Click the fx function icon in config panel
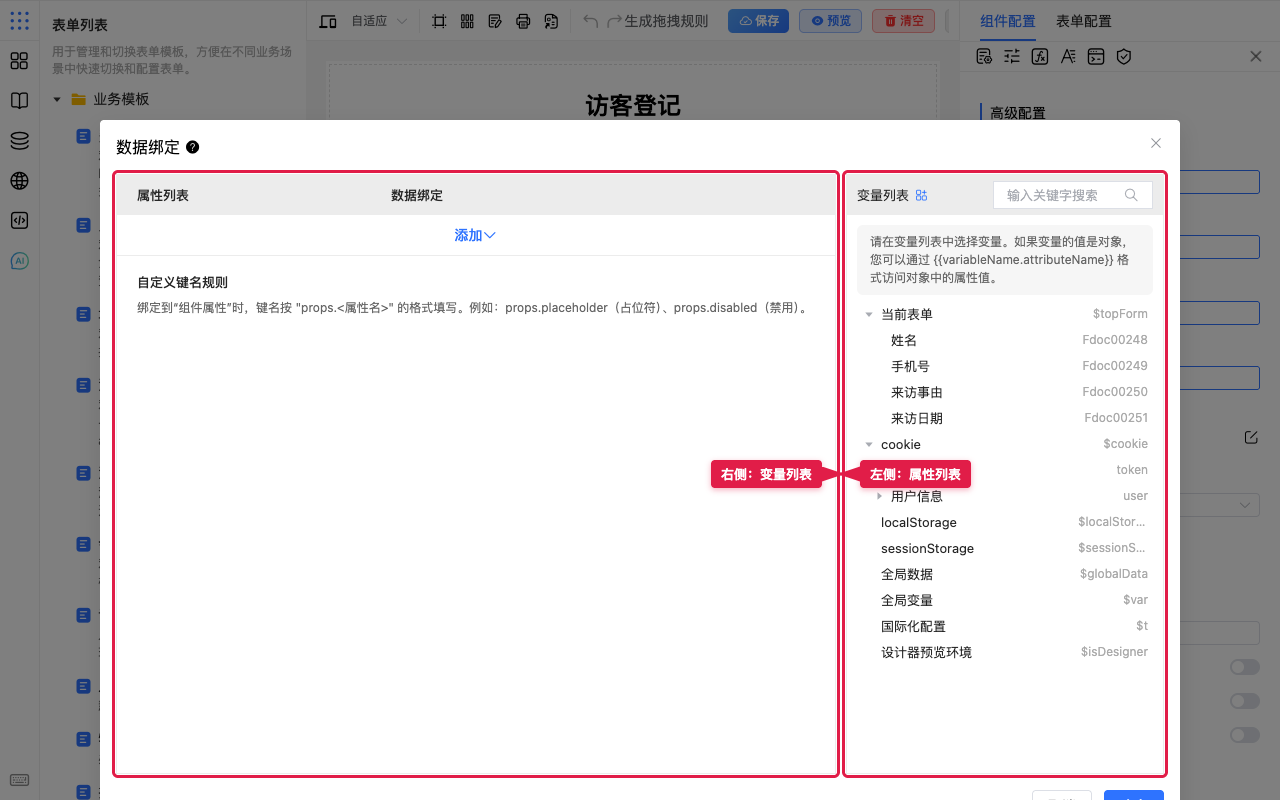The height and width of the screenshot is (800, 1280). point(1040,57)
